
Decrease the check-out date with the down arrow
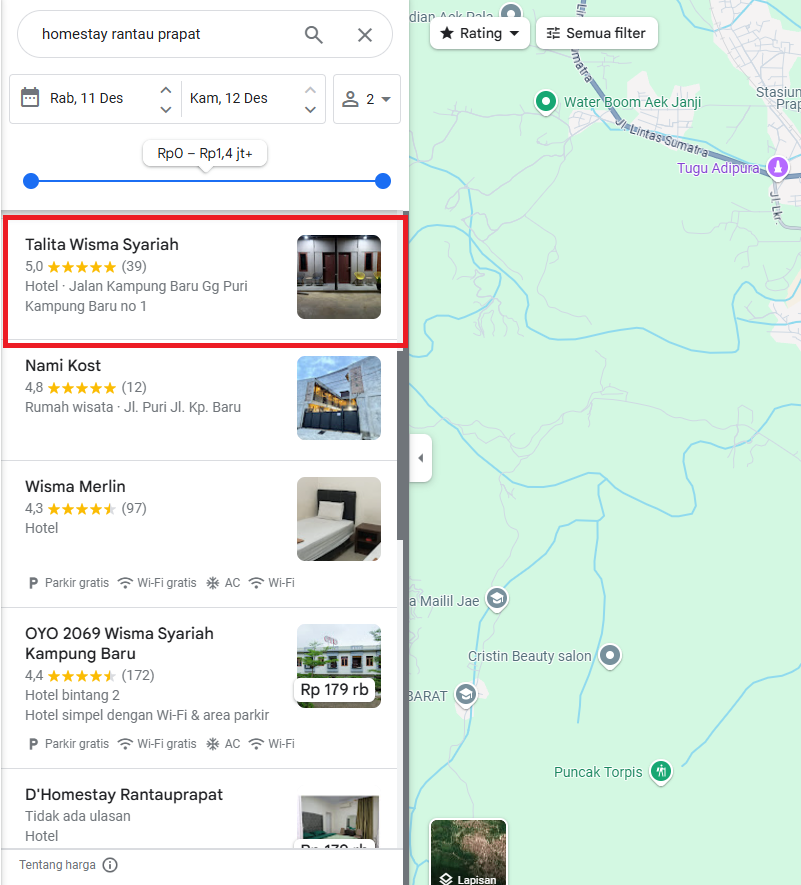point(310,109)
